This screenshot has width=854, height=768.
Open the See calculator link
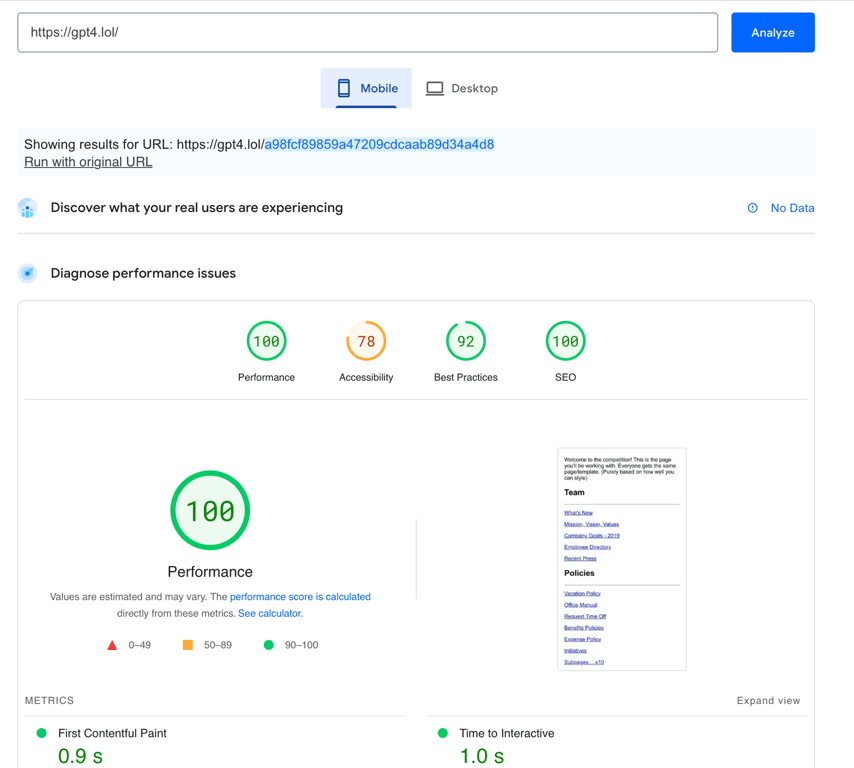270,613
